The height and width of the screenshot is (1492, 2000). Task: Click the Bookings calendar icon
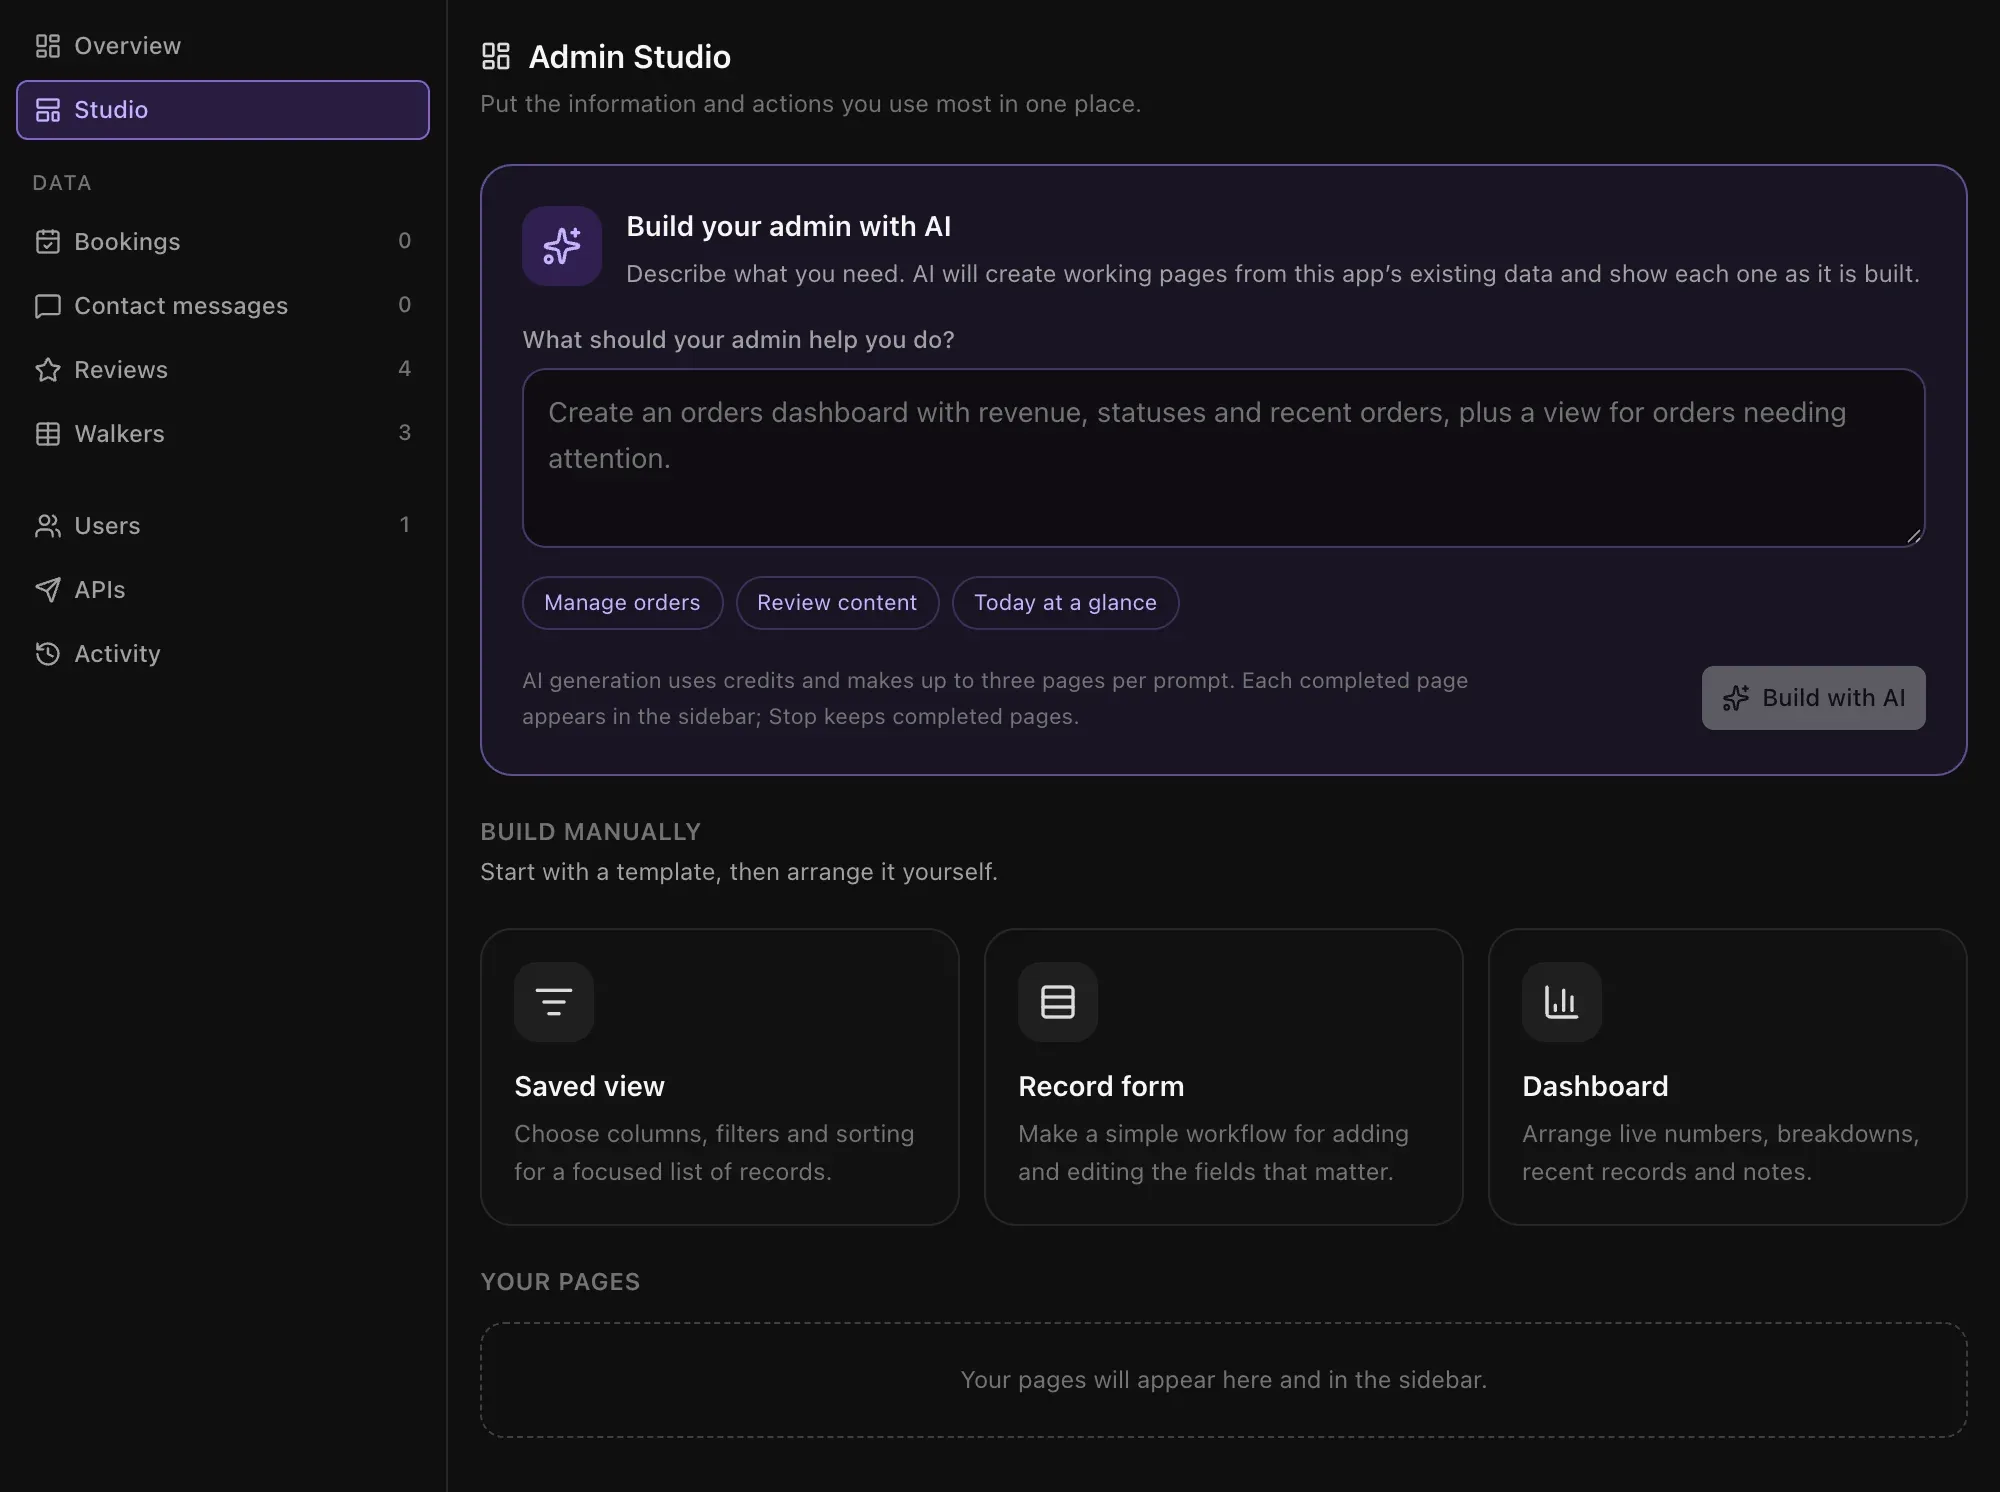pyautogui.click(x=47, y=242)
